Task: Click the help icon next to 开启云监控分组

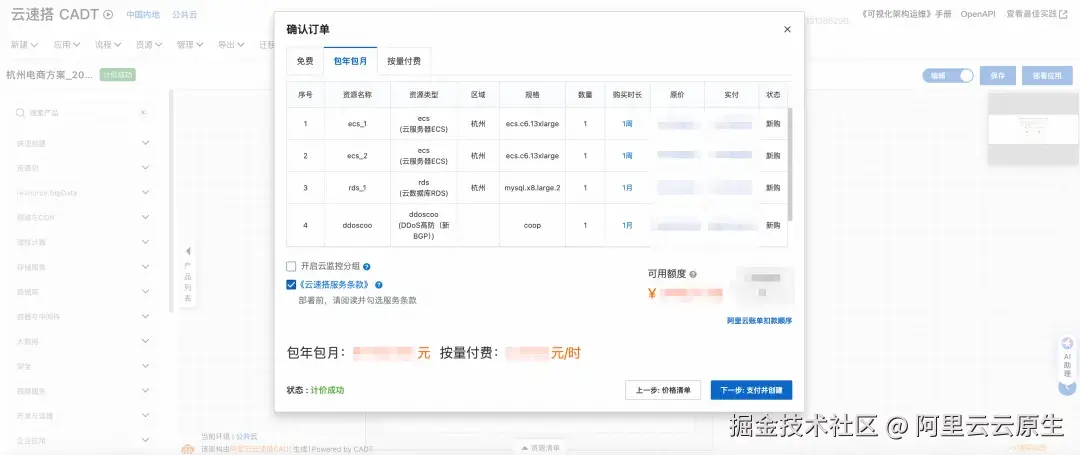Action: coord(367,266)
